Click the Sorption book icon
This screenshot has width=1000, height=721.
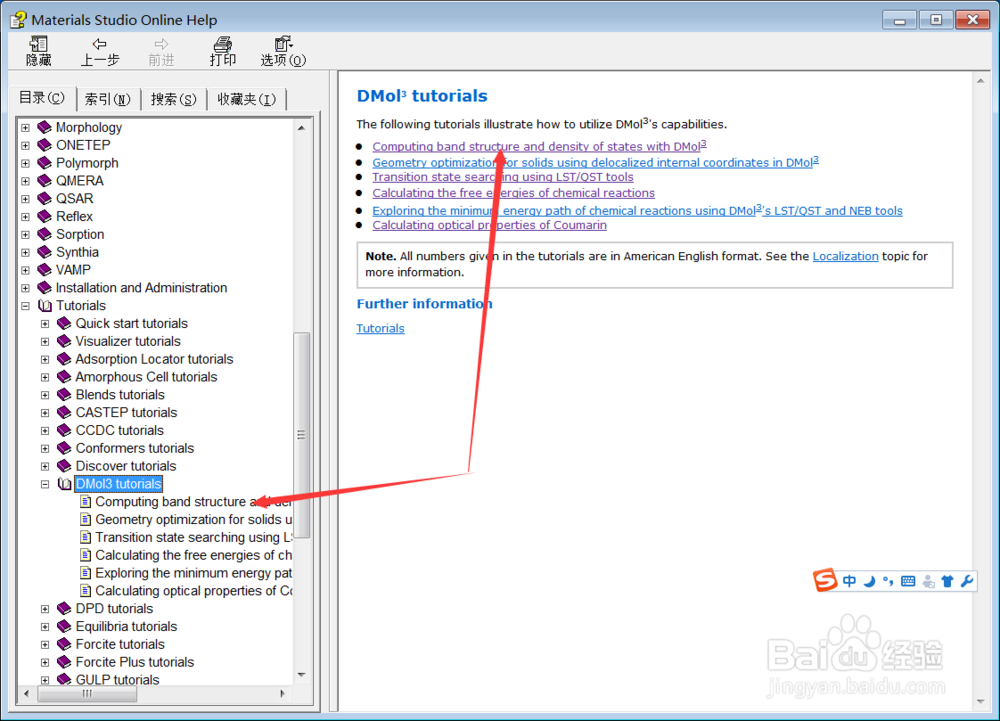coord(44,235)
